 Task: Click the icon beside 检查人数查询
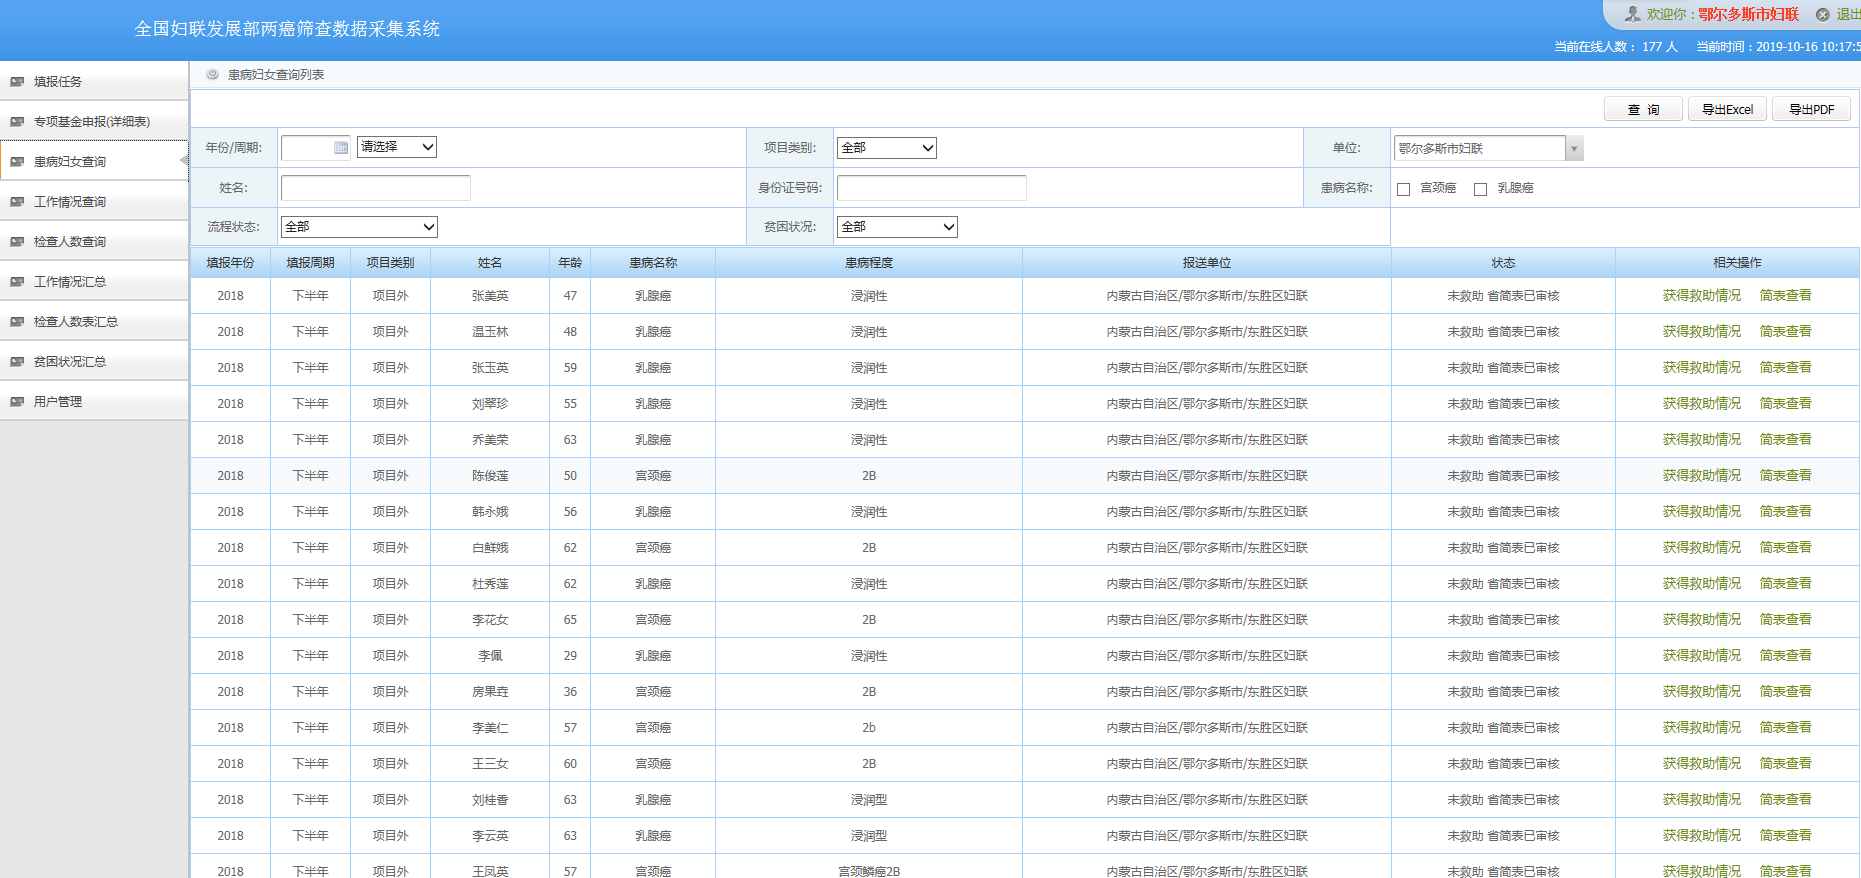point(17,242)
